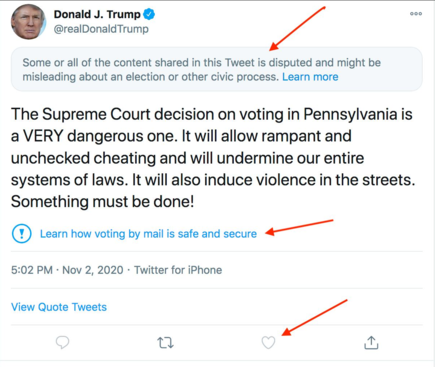Click the Donald J. Trump display name
Viewport: 435px width, 367px height.
pos(97,14)
